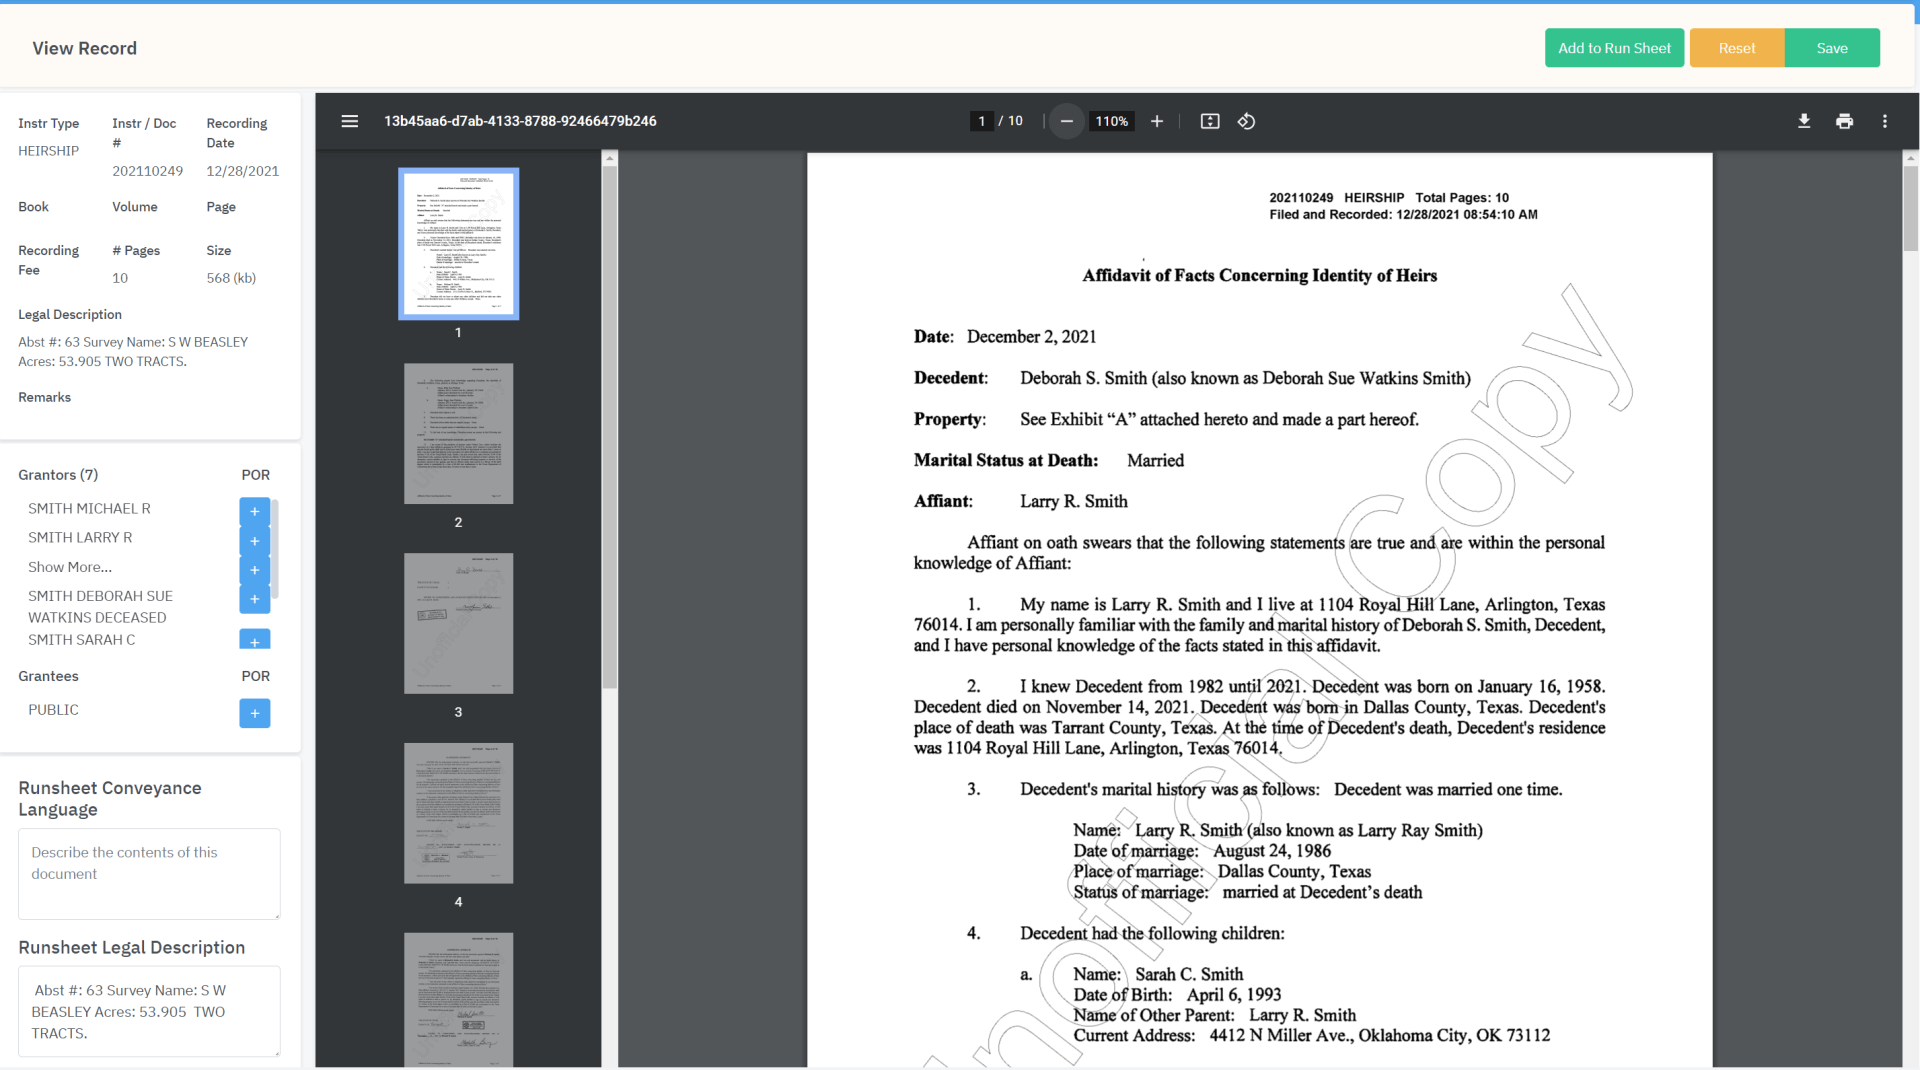Click instrument number 202110249
The height and width of the screenshot is (1070, 1920).
pyautogui.click(x=147, y=171)
